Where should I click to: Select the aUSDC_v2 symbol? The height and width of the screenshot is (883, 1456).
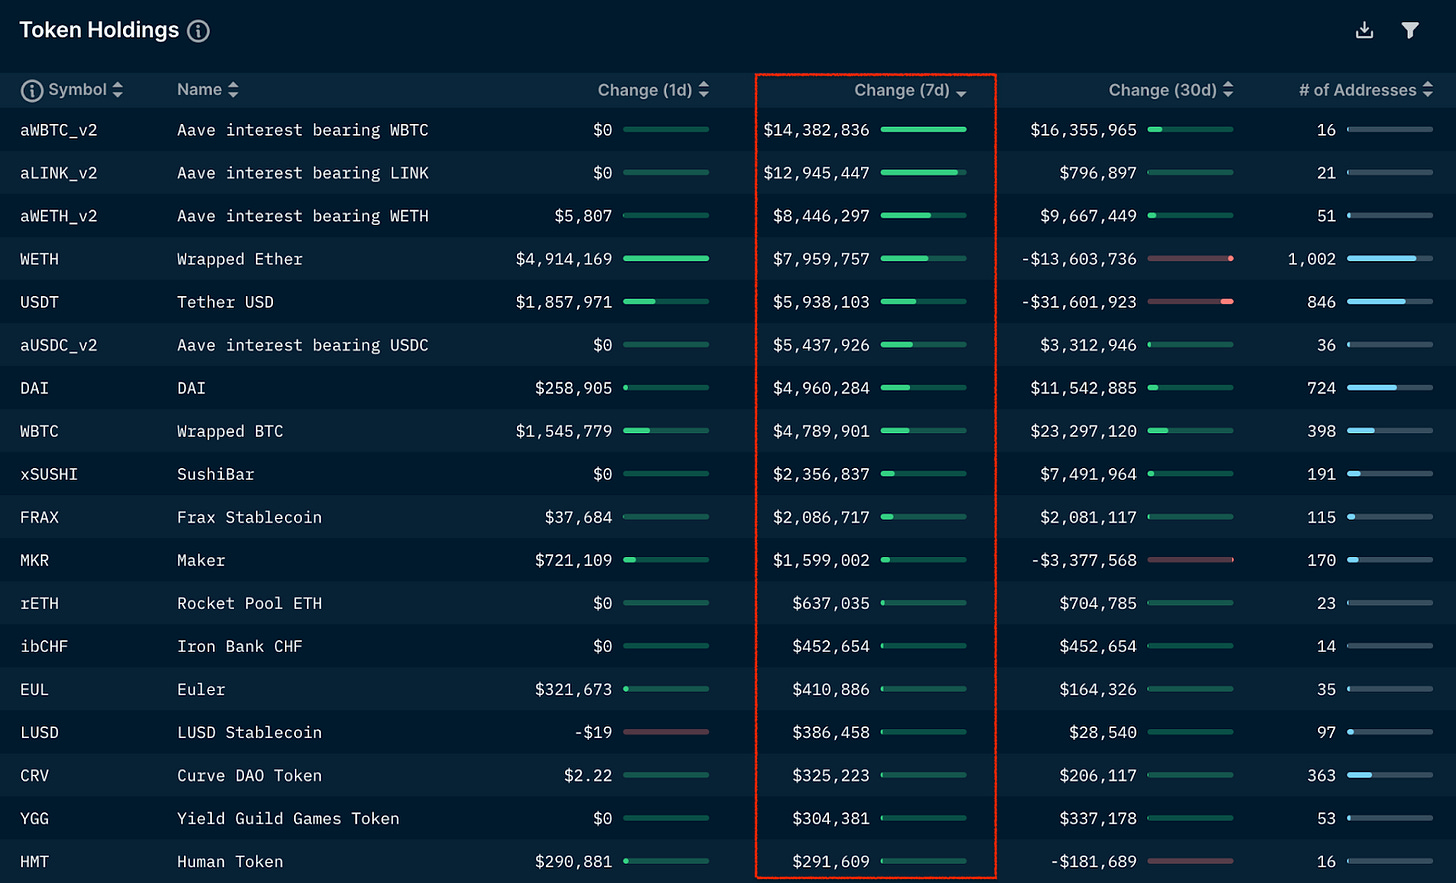(59, 345)
